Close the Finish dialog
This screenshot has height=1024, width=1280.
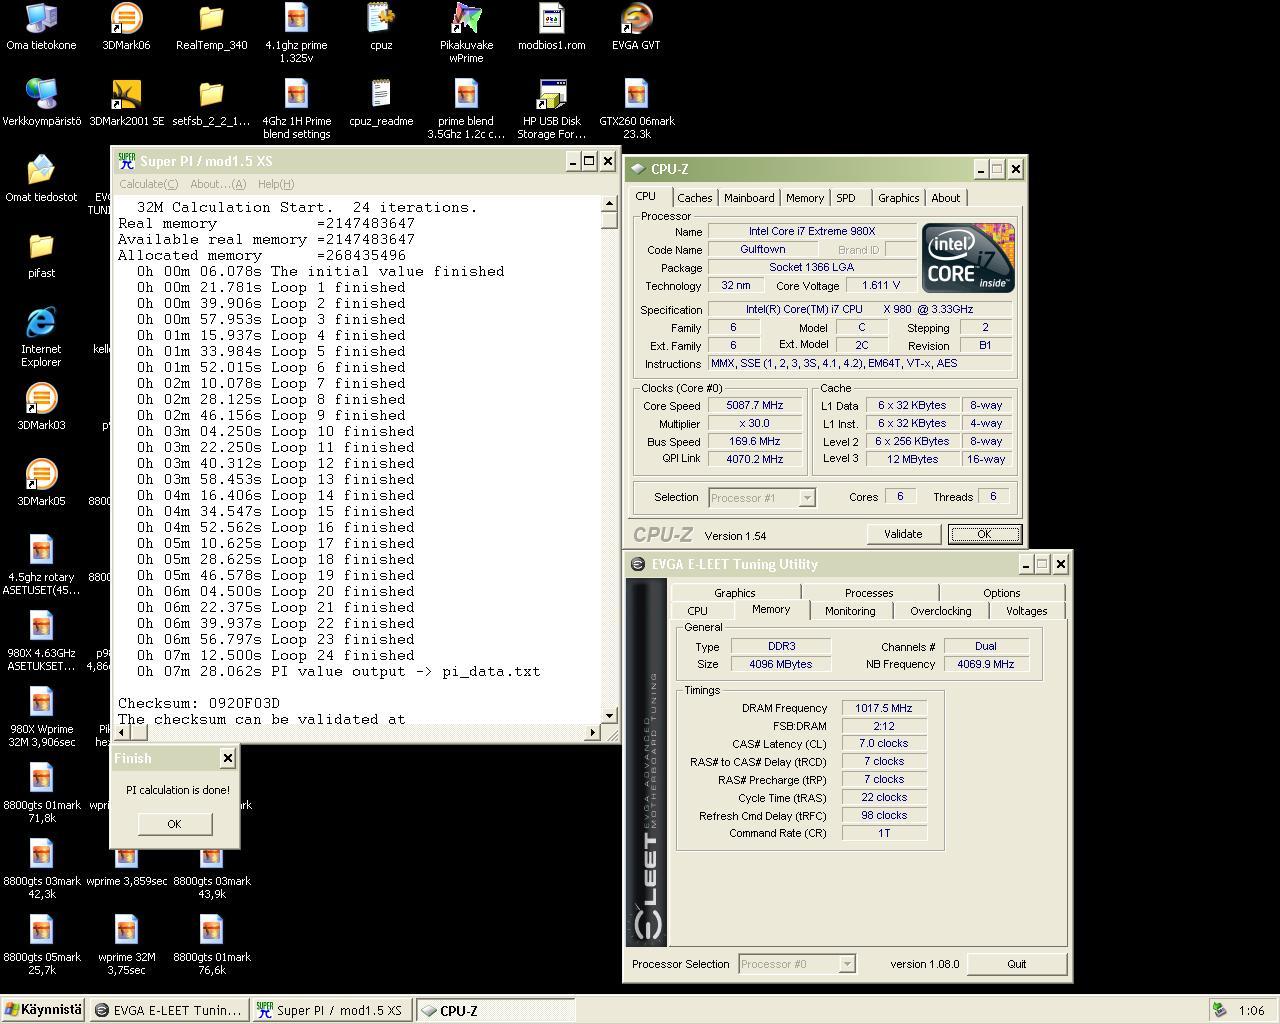point(227,758)
